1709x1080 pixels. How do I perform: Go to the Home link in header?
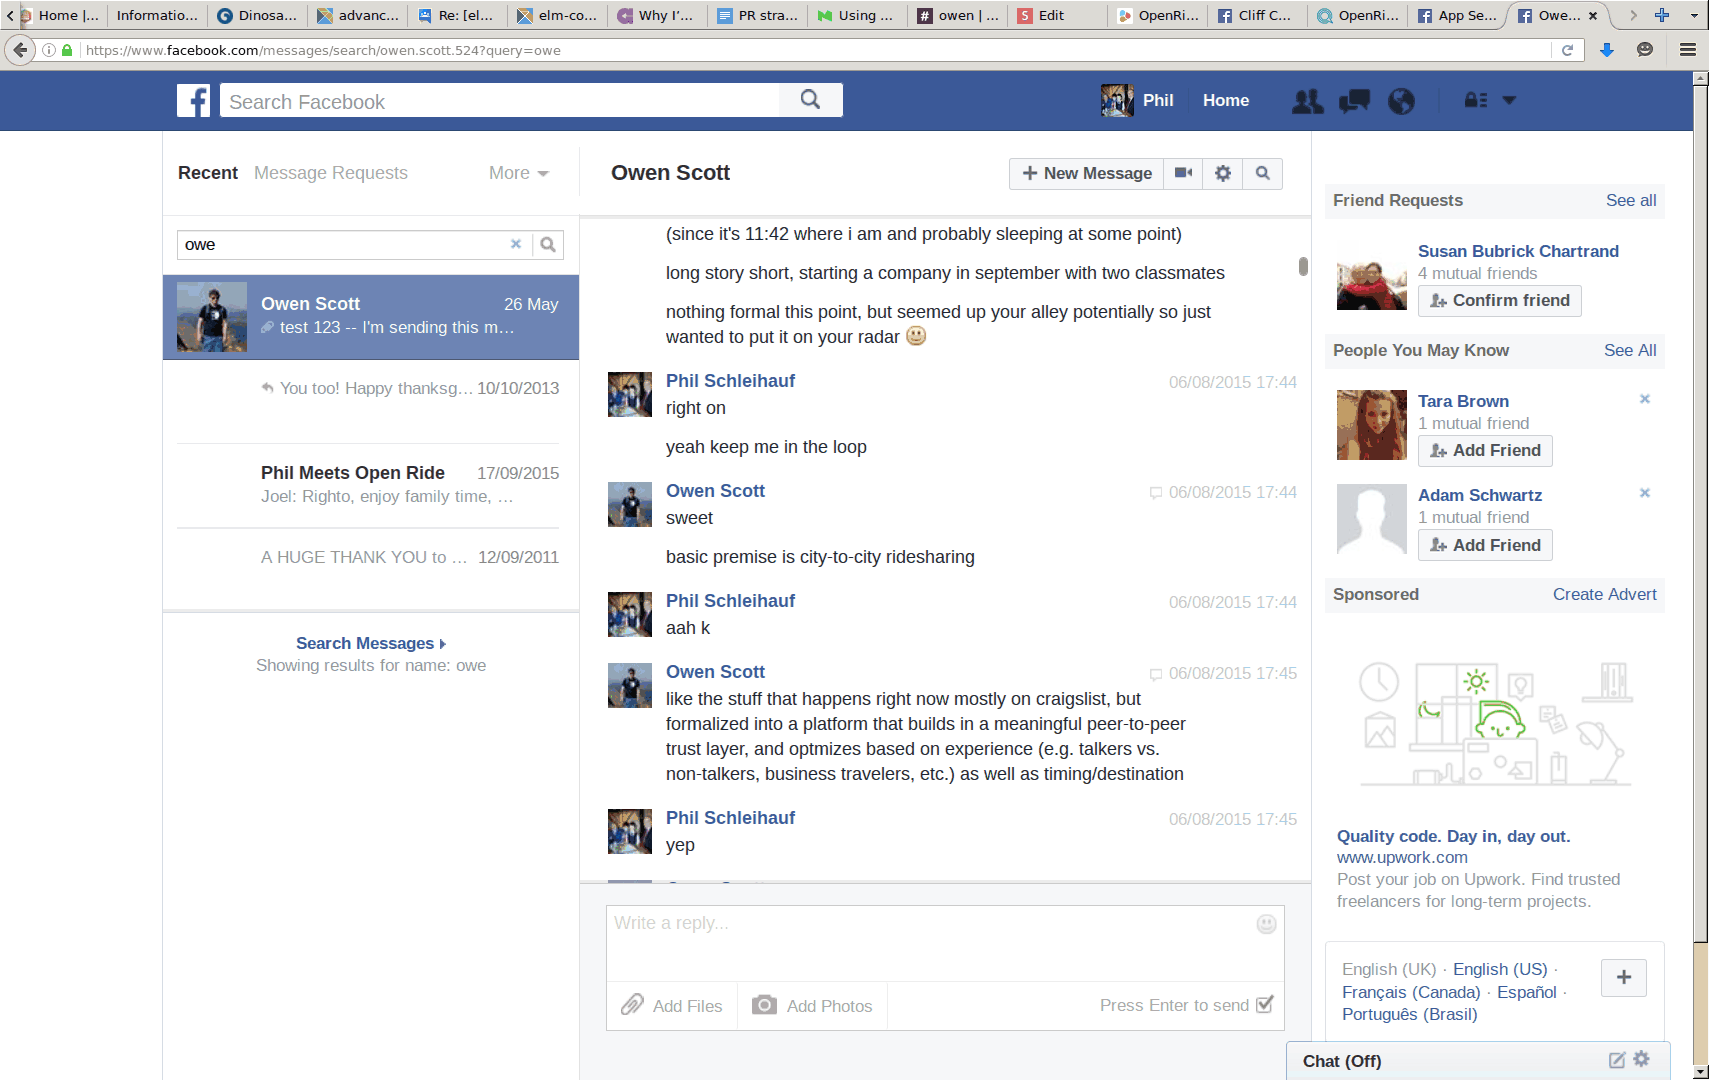tap(1226, 100)
